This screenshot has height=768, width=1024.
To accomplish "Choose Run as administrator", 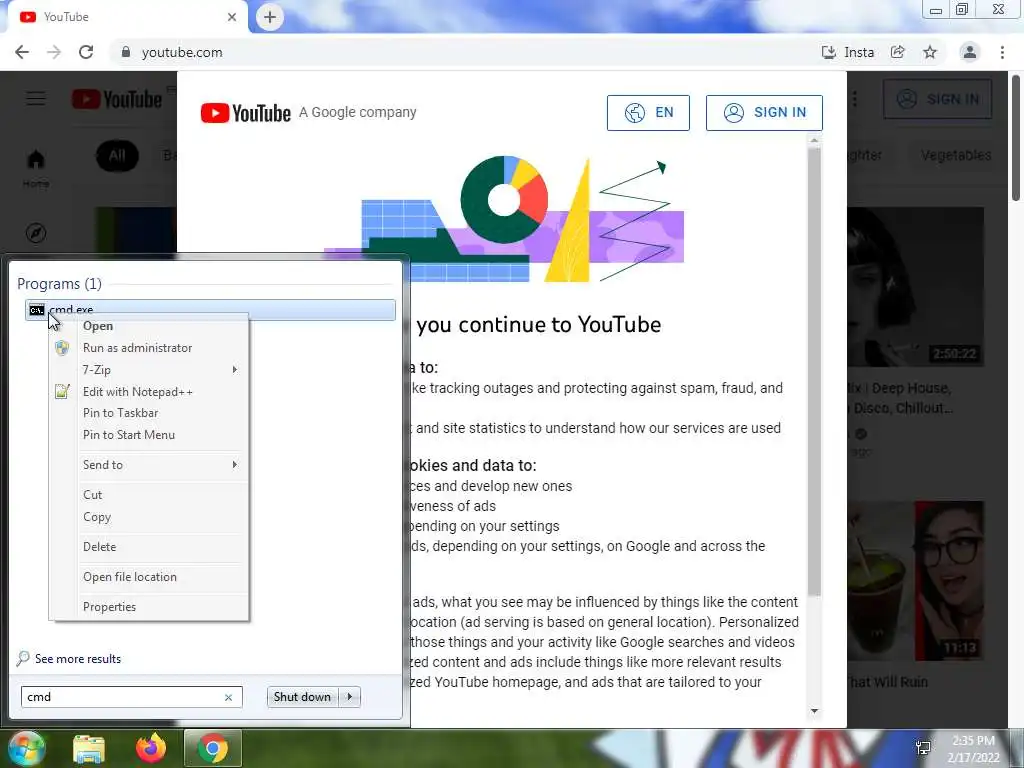I will pyautogui.click(x=137, y=348).
